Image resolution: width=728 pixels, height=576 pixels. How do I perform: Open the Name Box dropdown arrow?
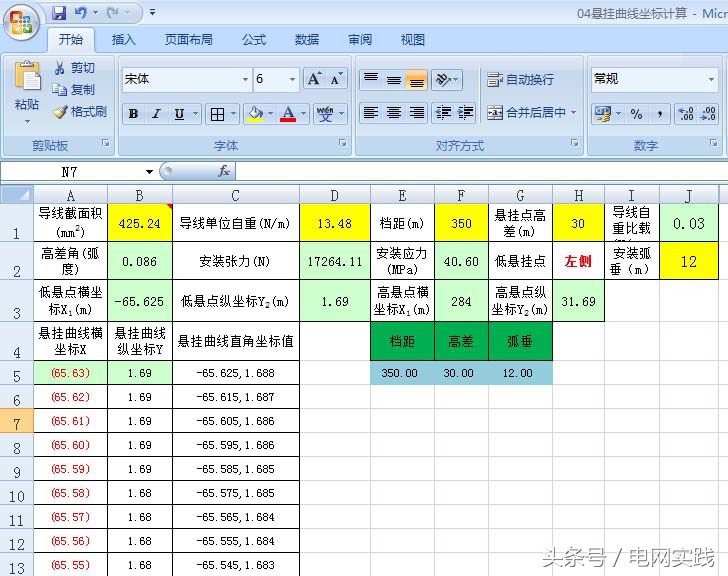click(x=150, y=172)
